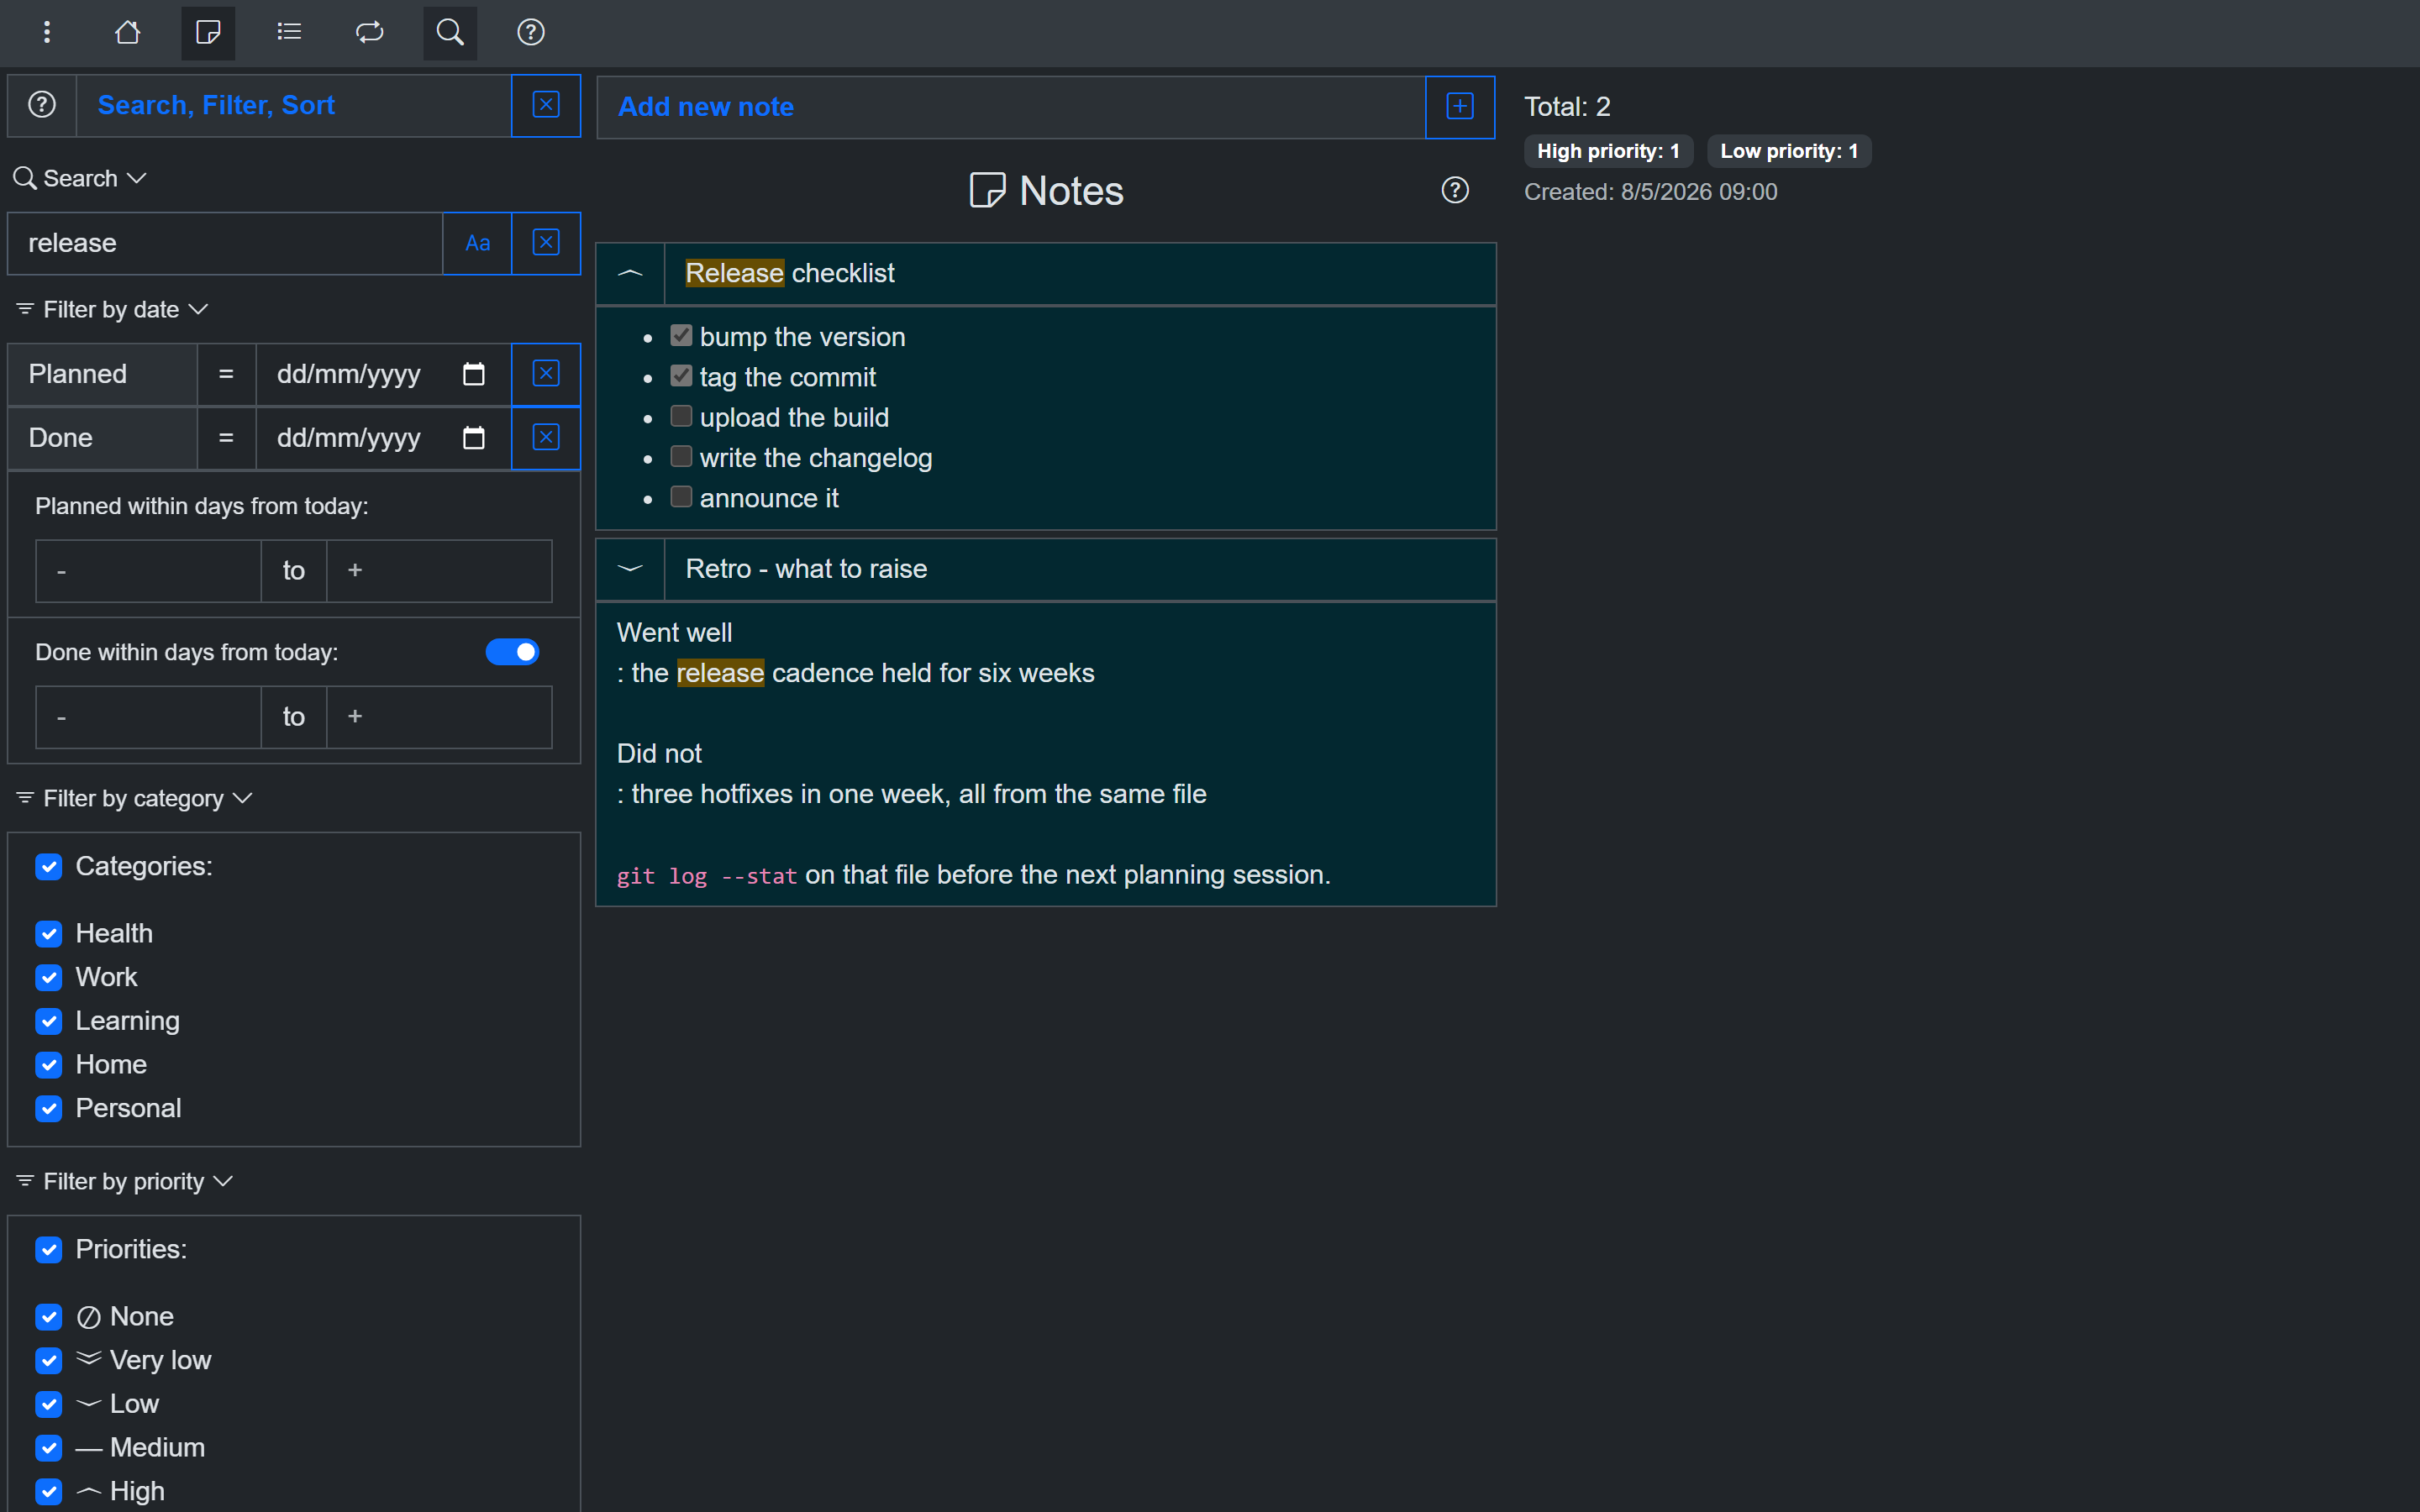Focus the search input containing release
2420x1512 pixels.
coord(225,243)
